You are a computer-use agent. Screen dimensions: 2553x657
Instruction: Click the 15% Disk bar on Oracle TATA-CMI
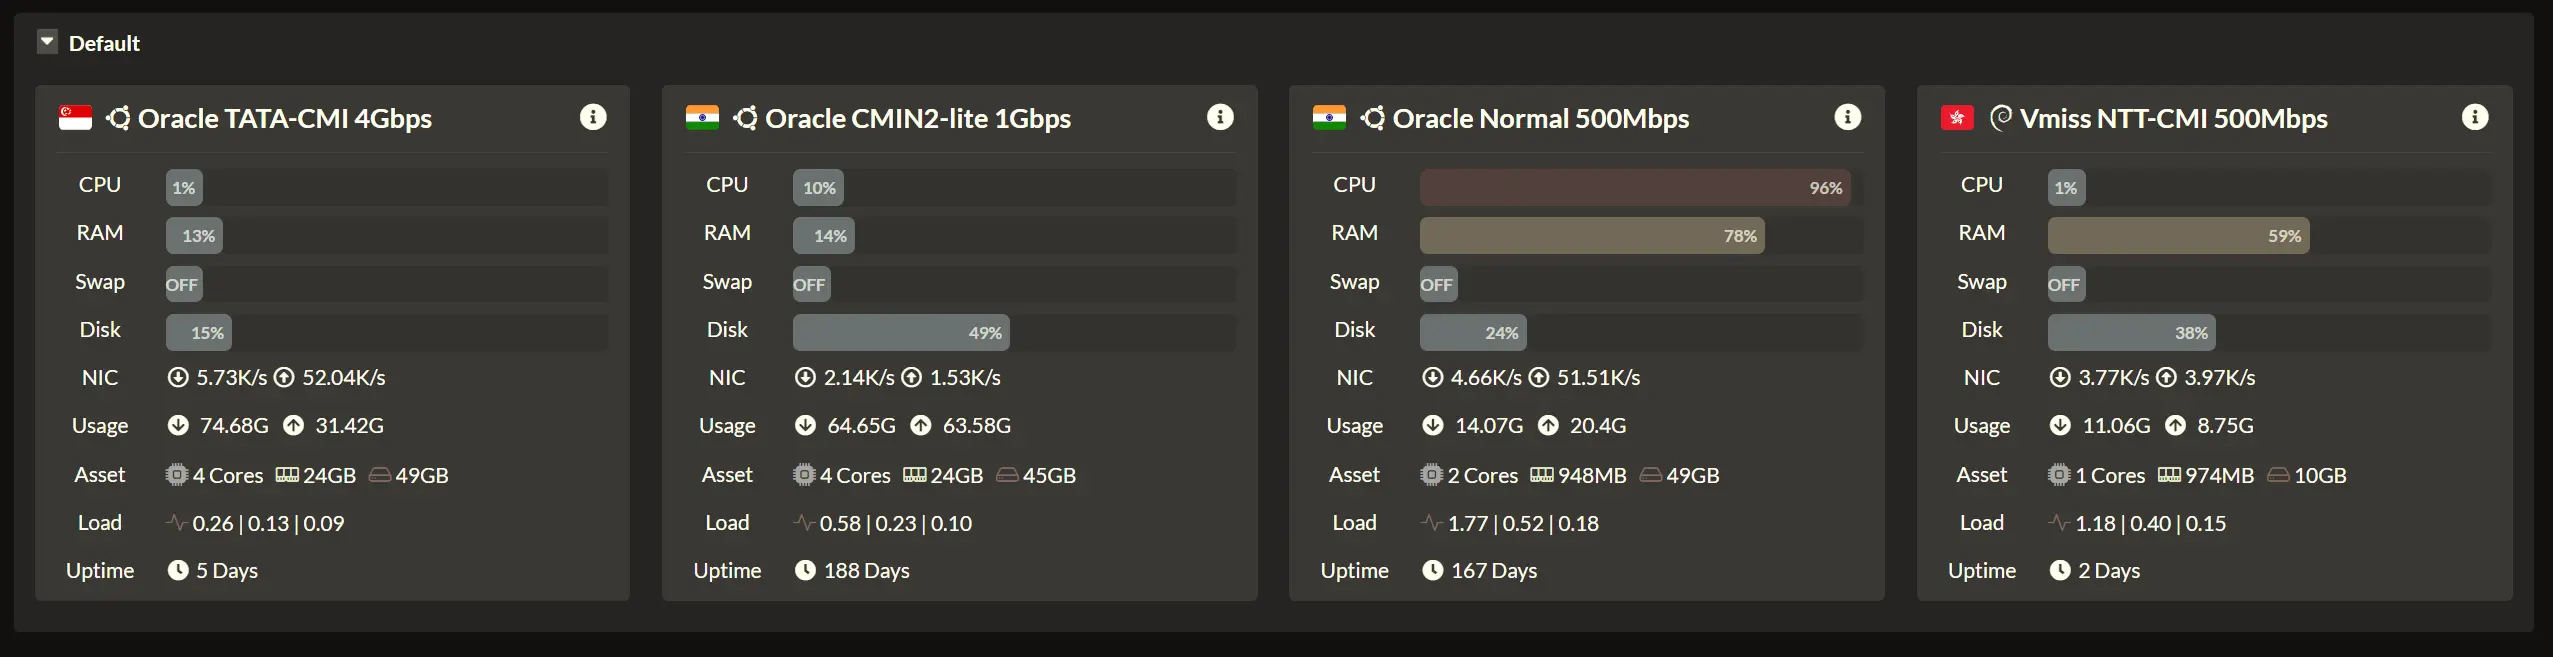(x=199, y=332)
